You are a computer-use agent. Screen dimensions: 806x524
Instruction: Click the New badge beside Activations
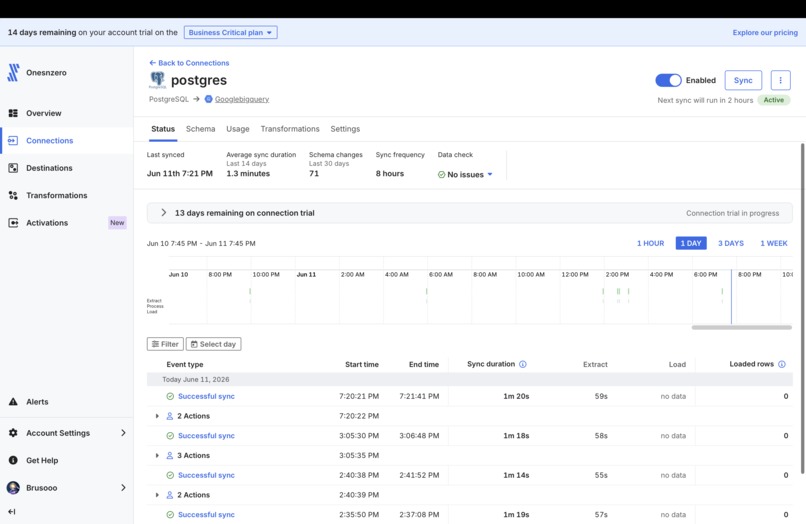(117, 223)
